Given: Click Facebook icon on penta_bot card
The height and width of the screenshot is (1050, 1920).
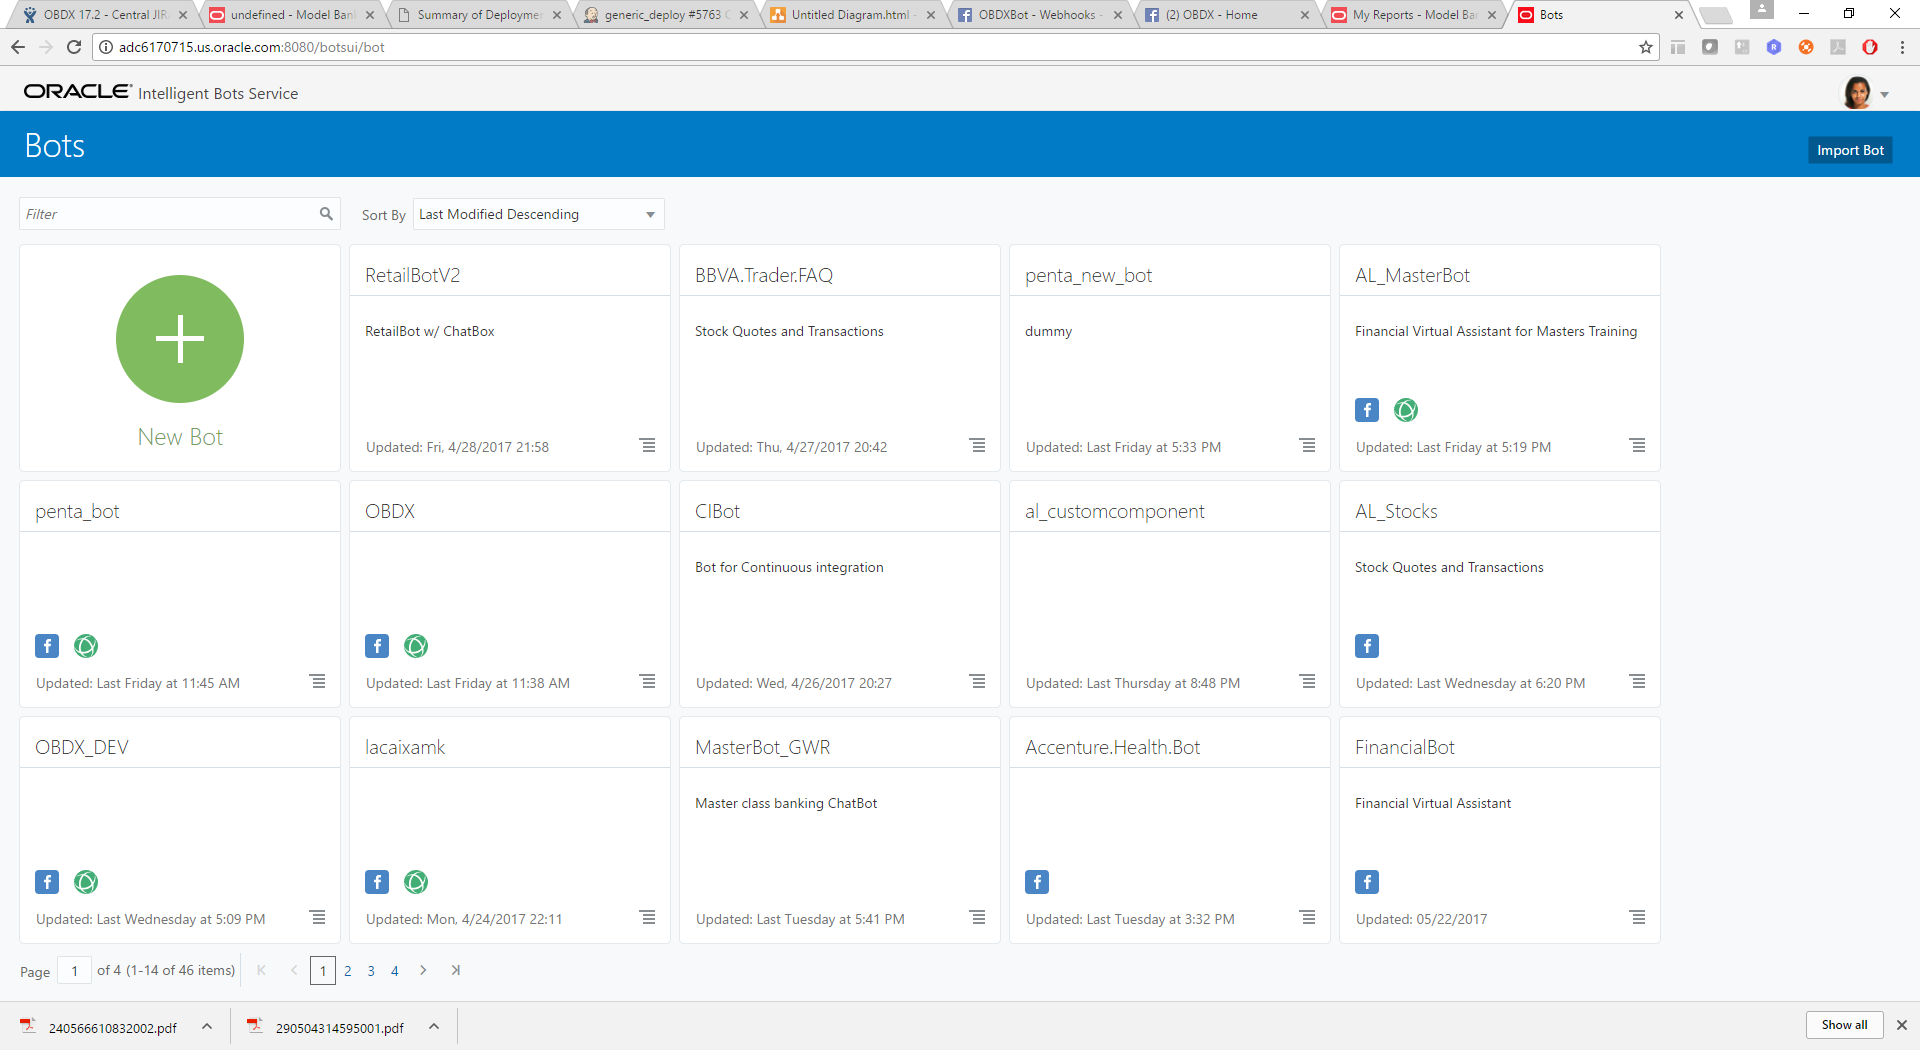Looking at the screenshot, I should [x=47, y=646].
